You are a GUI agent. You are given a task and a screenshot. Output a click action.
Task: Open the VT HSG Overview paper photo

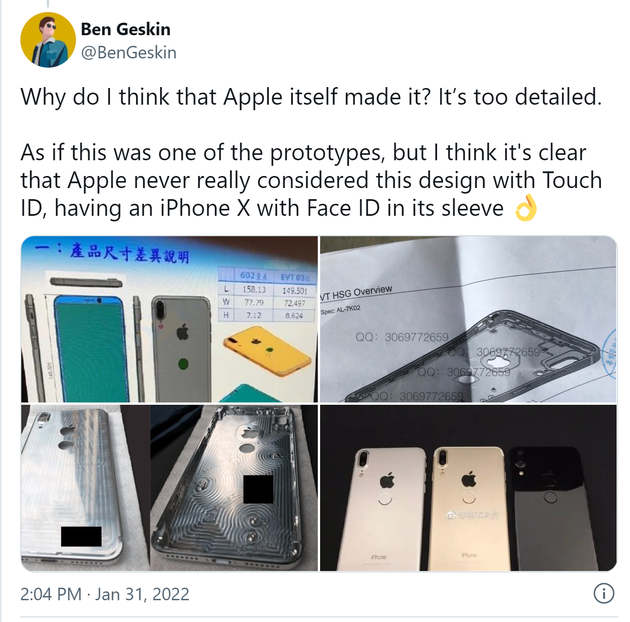coord(468,319)
